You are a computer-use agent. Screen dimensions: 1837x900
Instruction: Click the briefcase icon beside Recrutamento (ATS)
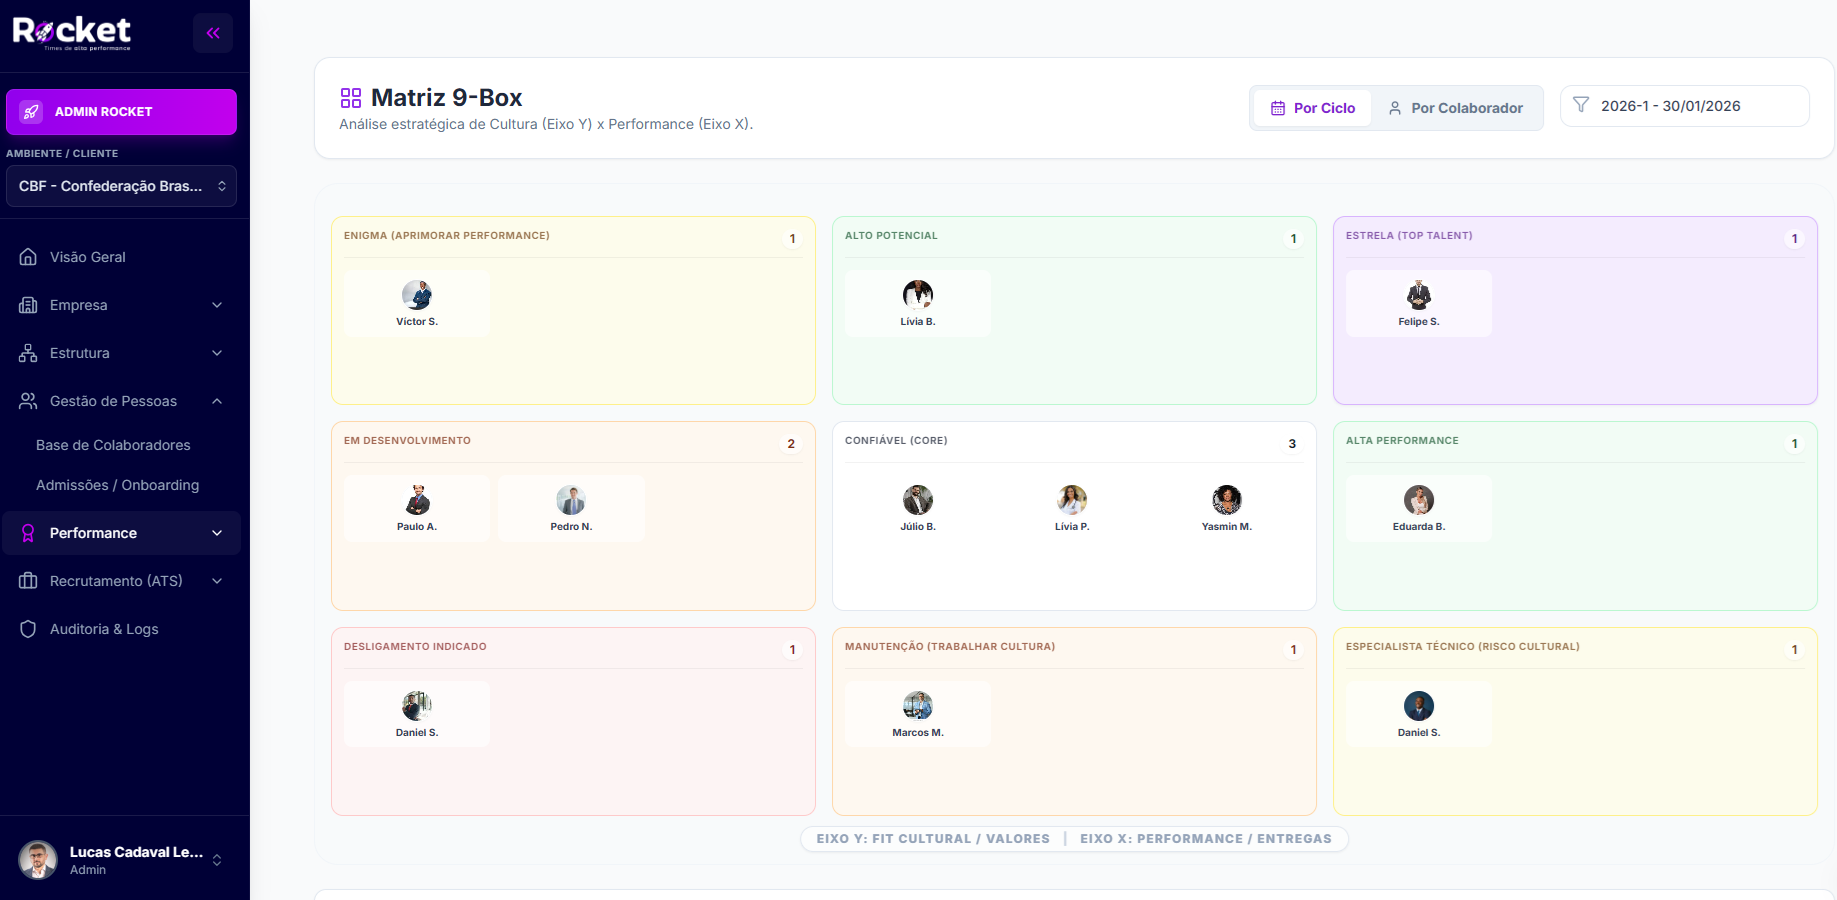click(28, 581)
